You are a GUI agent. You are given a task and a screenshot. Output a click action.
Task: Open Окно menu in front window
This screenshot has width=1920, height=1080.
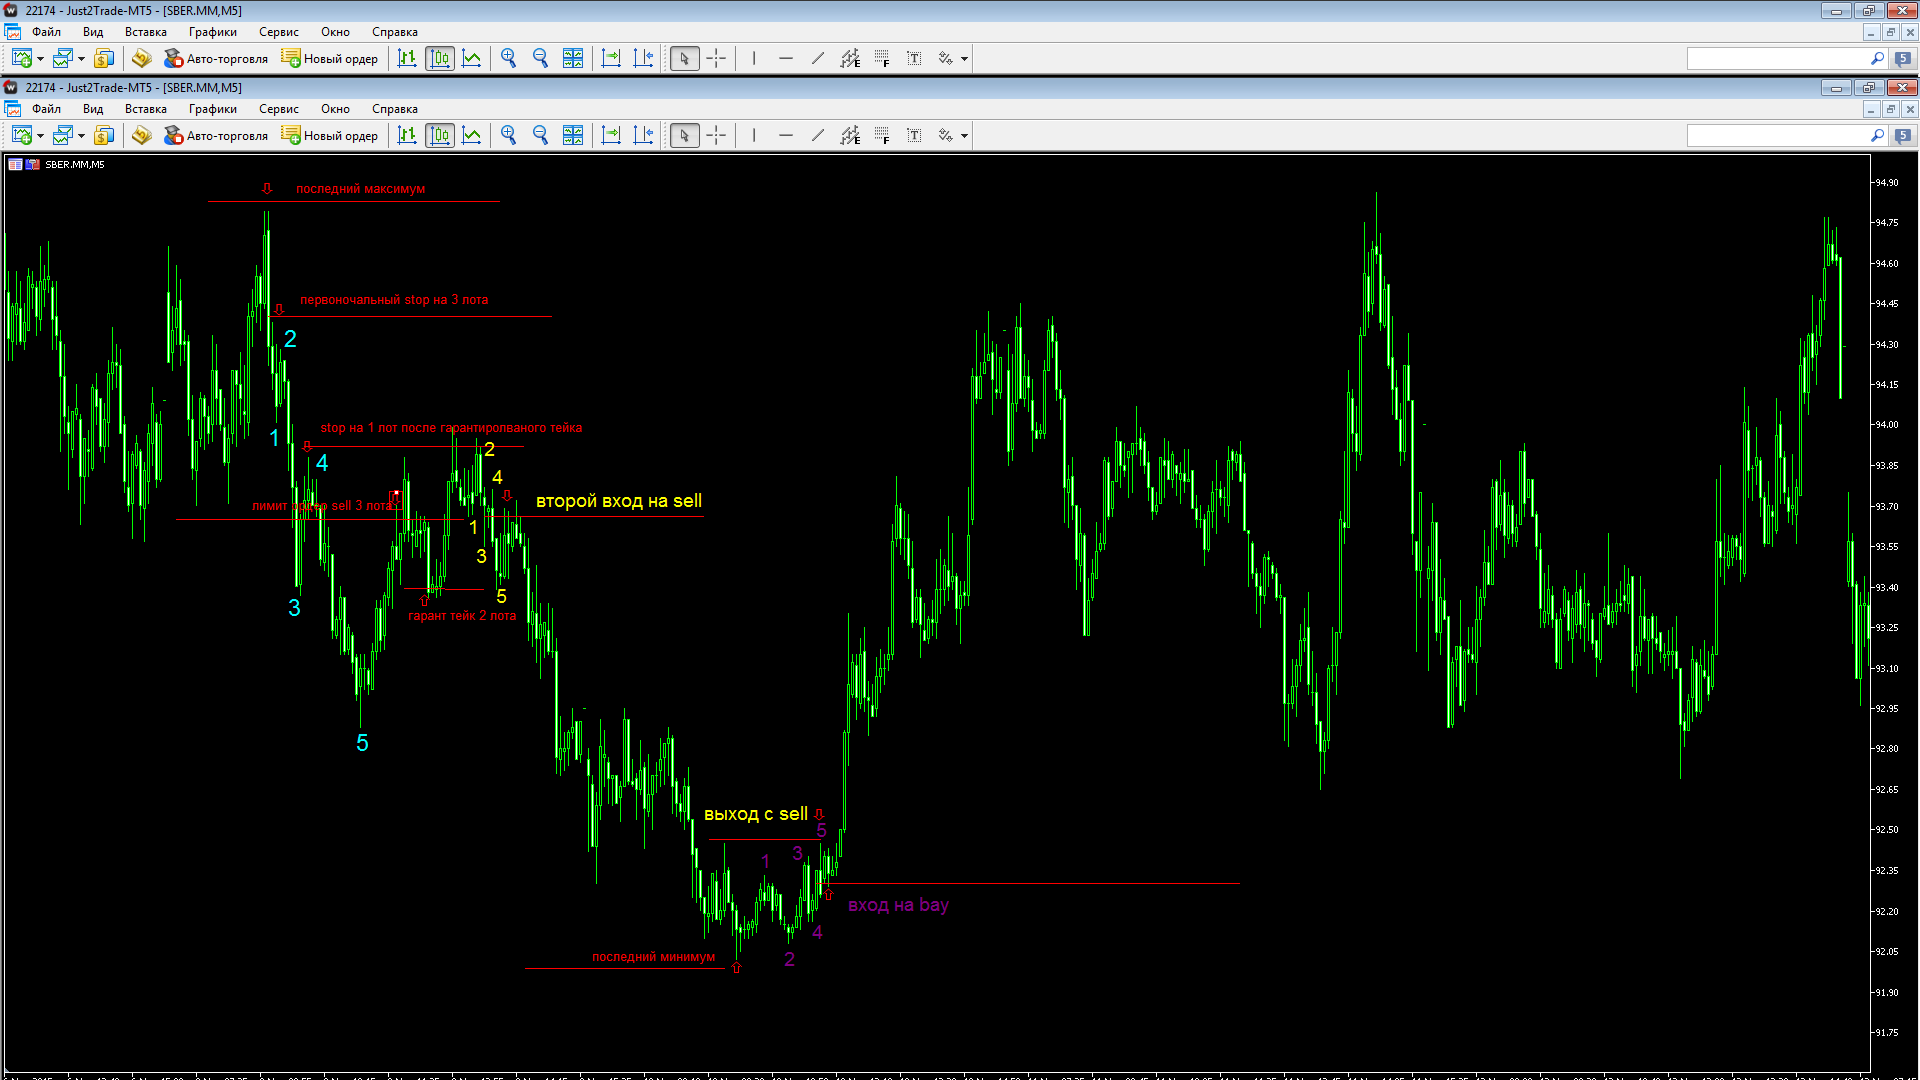point(335,109)
